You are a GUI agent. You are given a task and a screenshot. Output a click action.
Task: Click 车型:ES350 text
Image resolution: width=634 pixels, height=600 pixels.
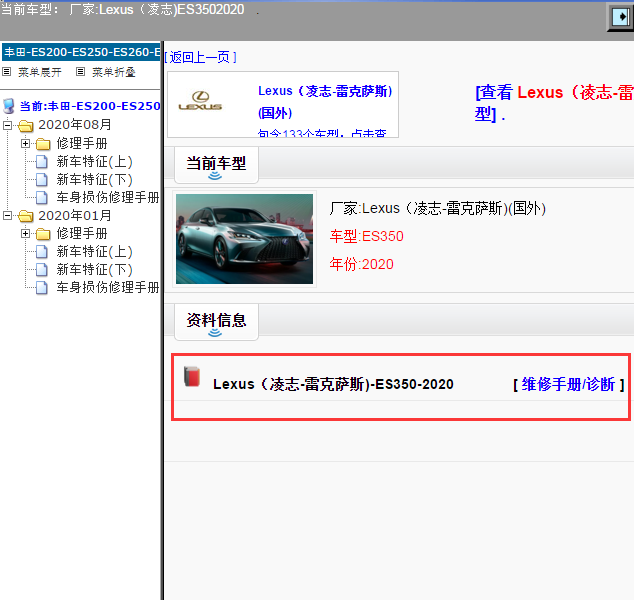tap(366, 236)
